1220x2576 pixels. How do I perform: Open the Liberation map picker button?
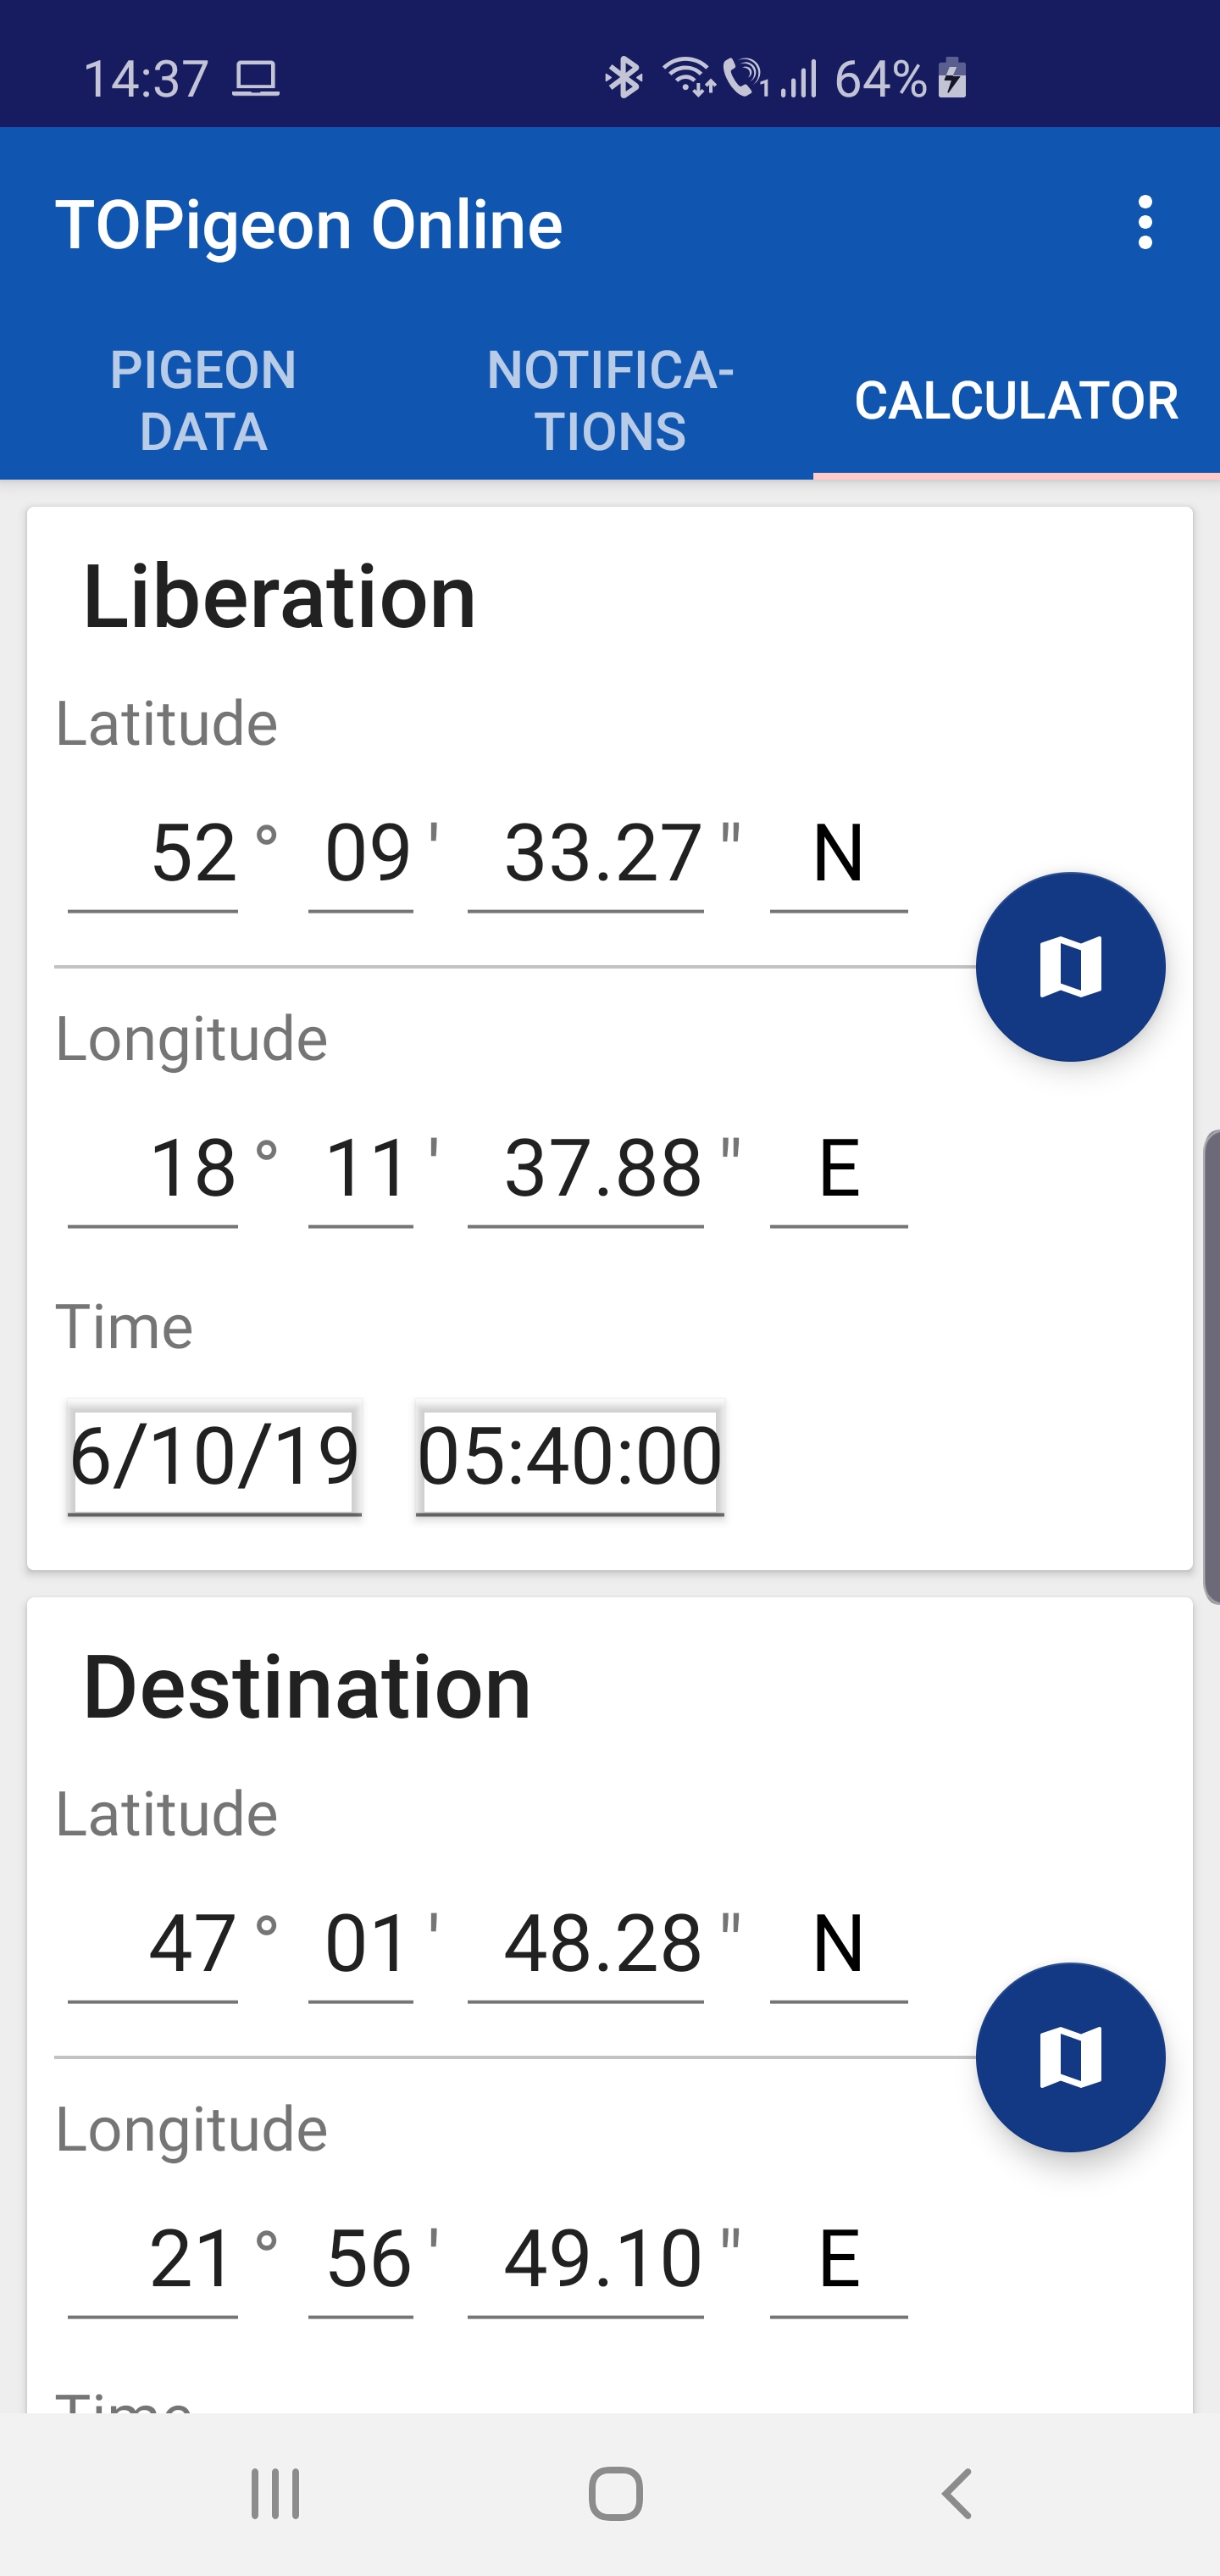click(x=1070, y=966)
